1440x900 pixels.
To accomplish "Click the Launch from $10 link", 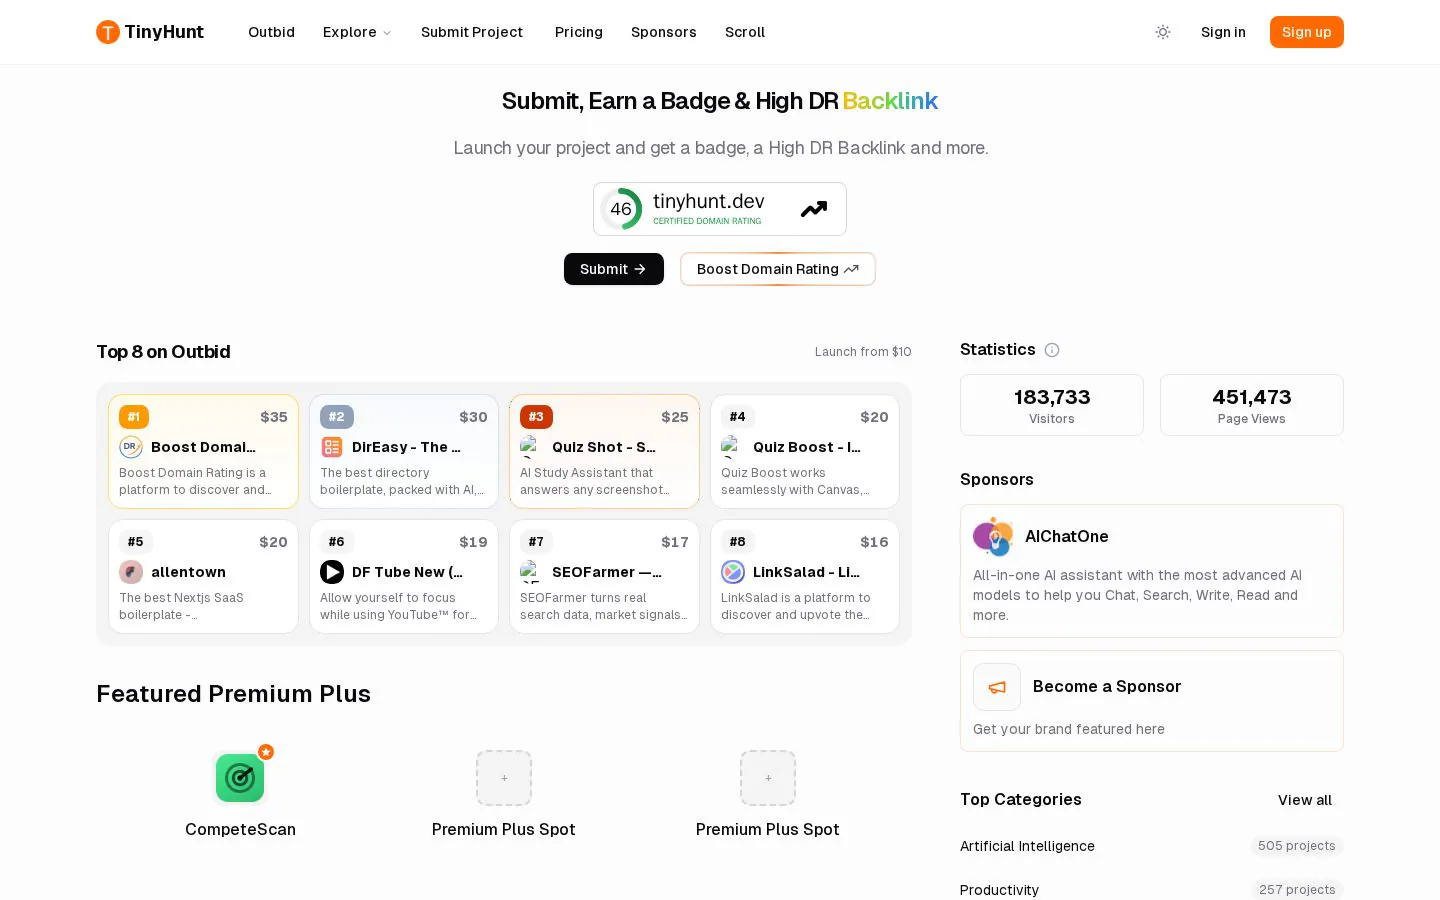I will [x=863, y=352].
